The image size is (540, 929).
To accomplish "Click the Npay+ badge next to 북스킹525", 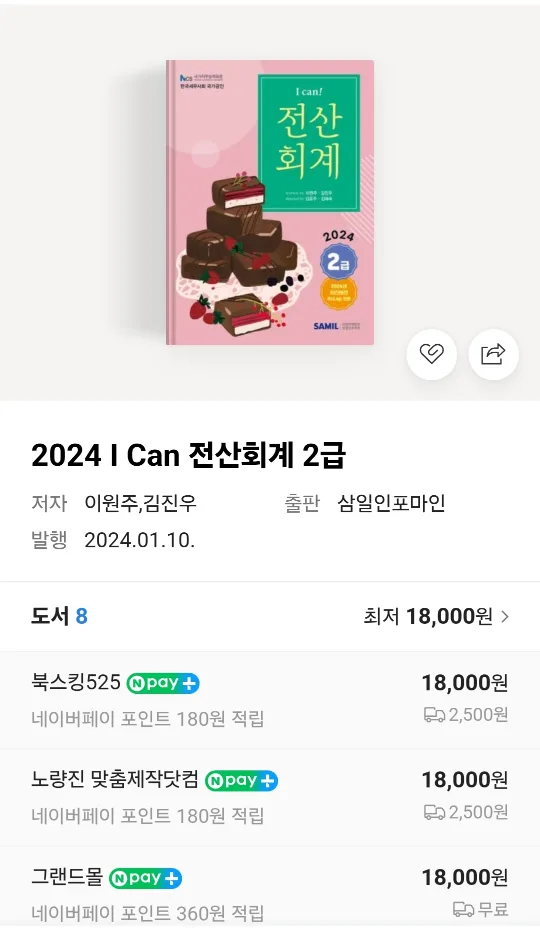I will point(163,683).
